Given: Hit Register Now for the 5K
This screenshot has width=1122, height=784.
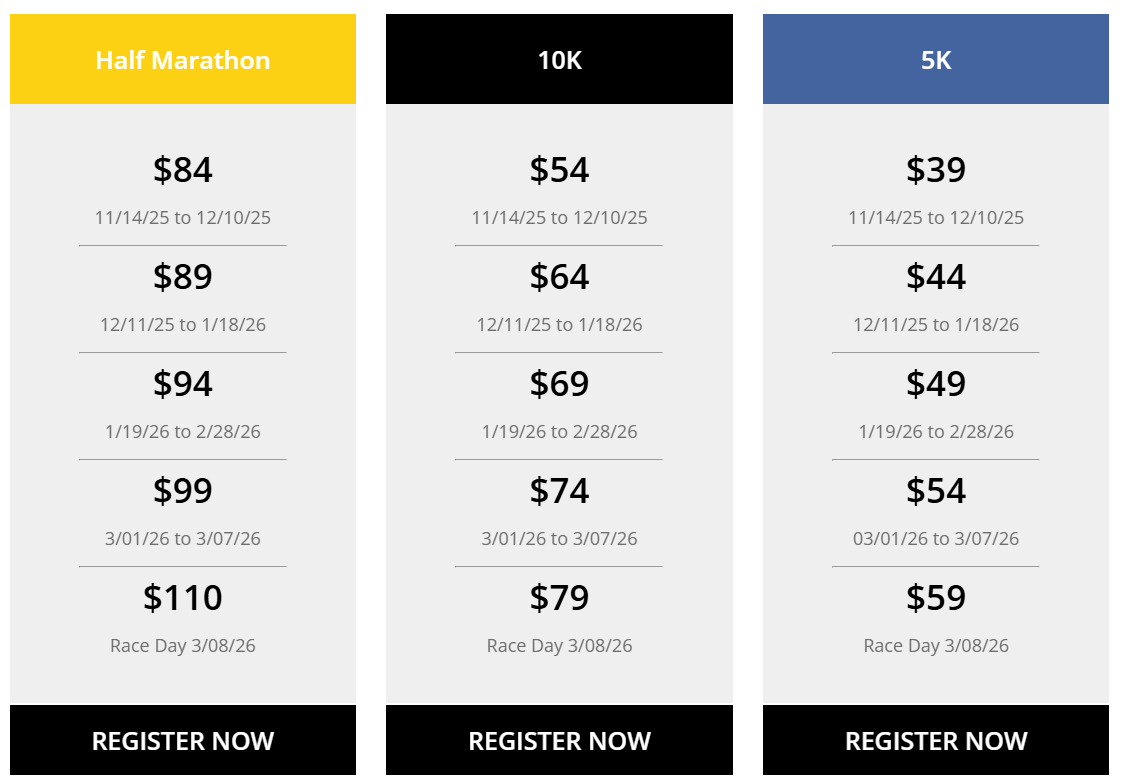Looking at the screenshot, I should tap(936, 741).
